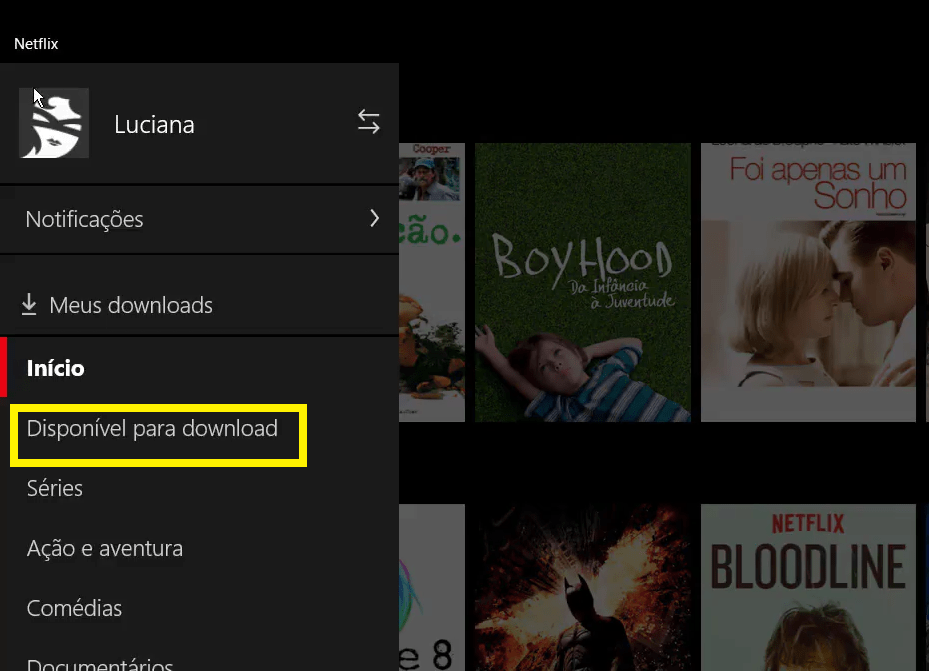This screenshot has width=929, height=671.
Task: Open the Notificações menu entry
Action: [x=199, y=219]
